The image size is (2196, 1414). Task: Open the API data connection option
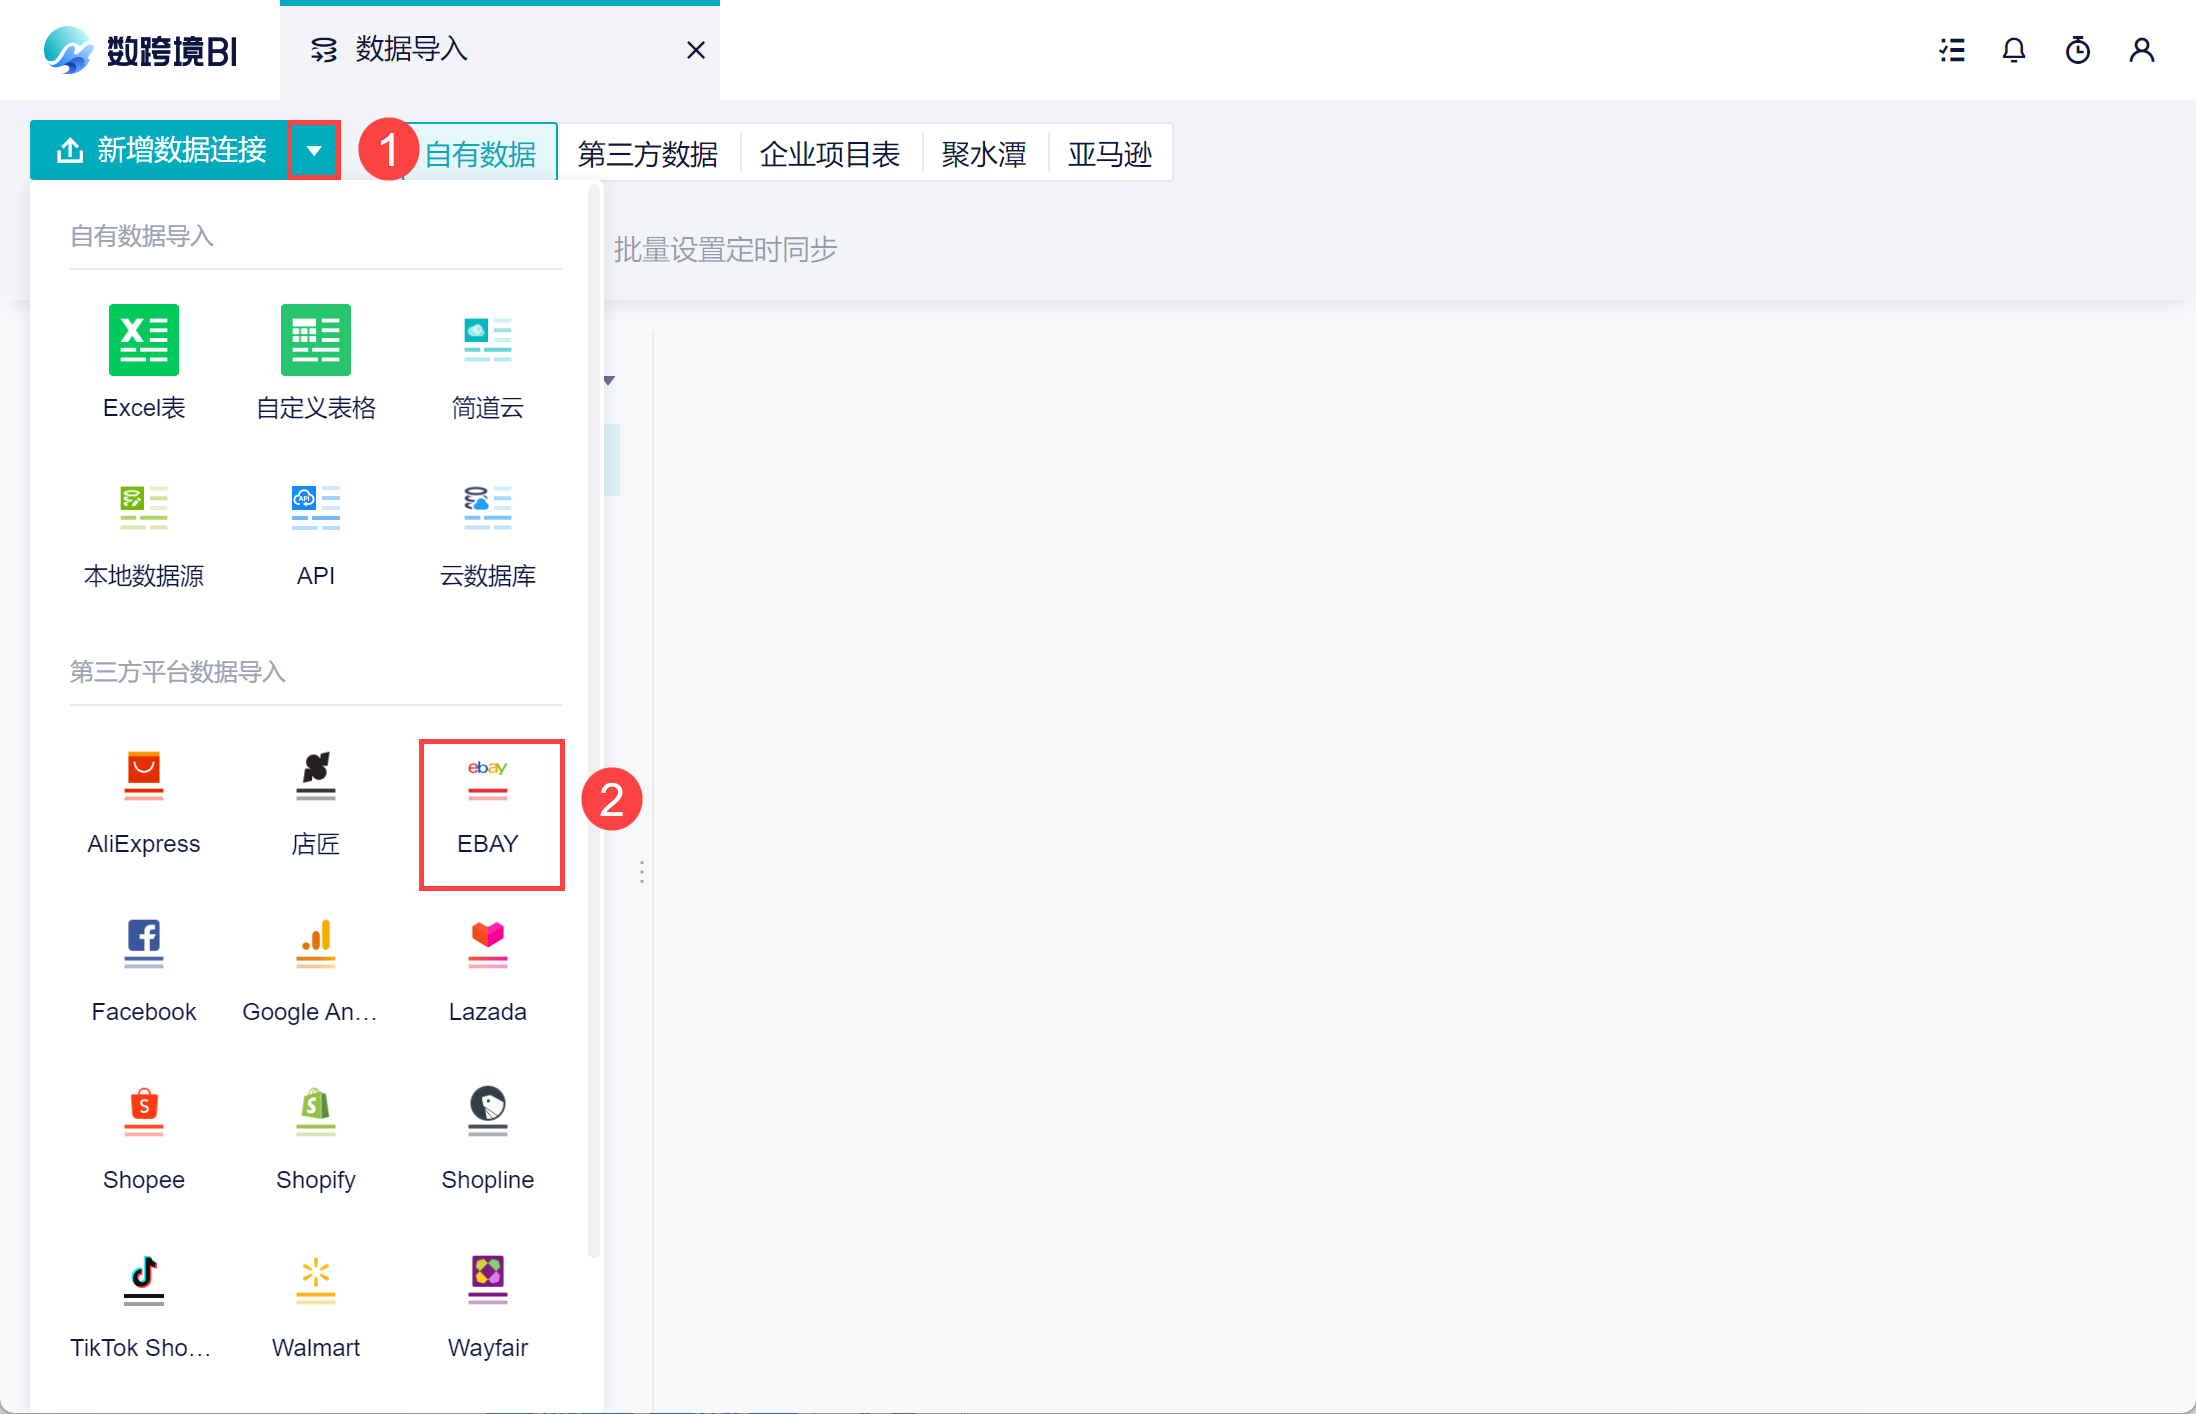[315, 509]
